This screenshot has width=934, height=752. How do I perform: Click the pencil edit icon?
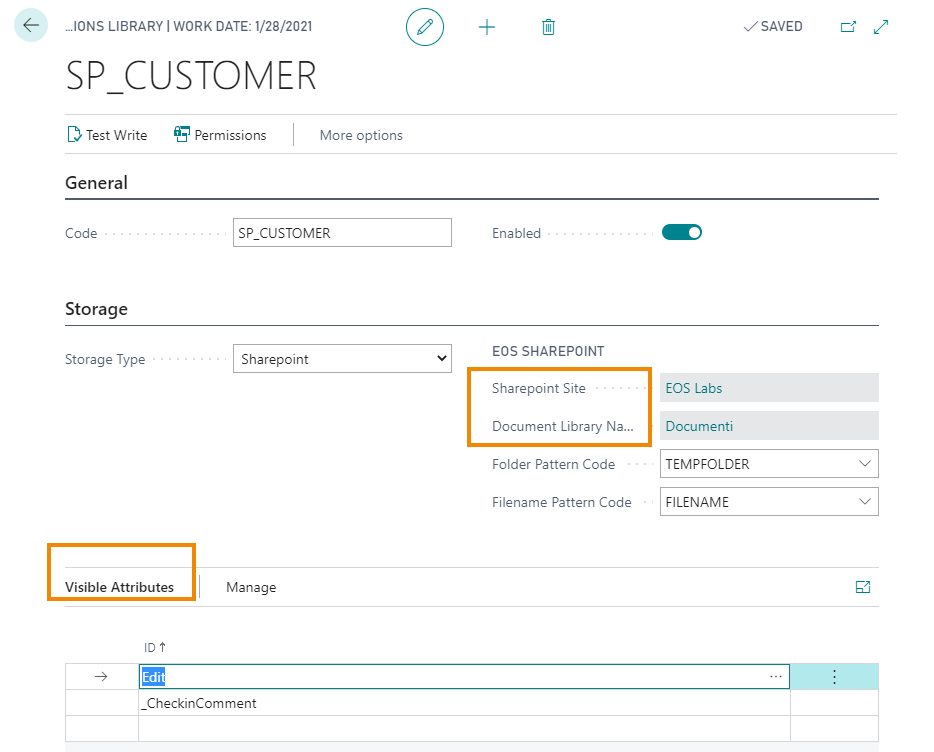[424, 27]
